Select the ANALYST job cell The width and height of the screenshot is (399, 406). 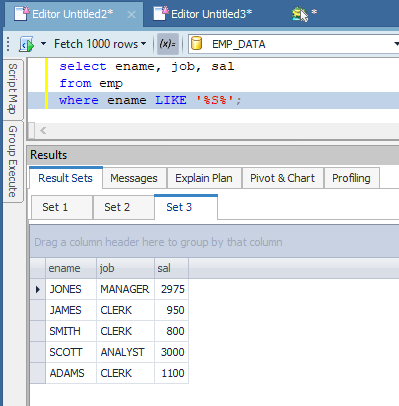125,352
